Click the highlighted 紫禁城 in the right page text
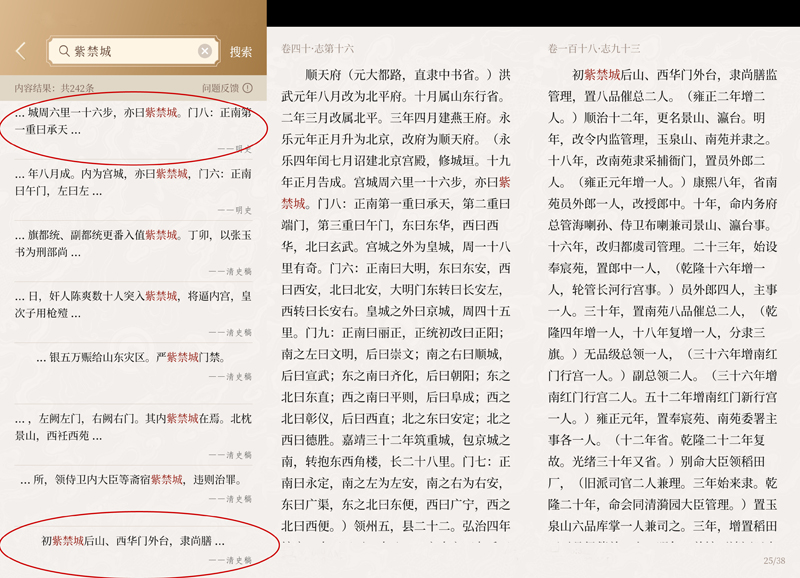The height and width of the screenshot is (578, 800). (602, 75)
